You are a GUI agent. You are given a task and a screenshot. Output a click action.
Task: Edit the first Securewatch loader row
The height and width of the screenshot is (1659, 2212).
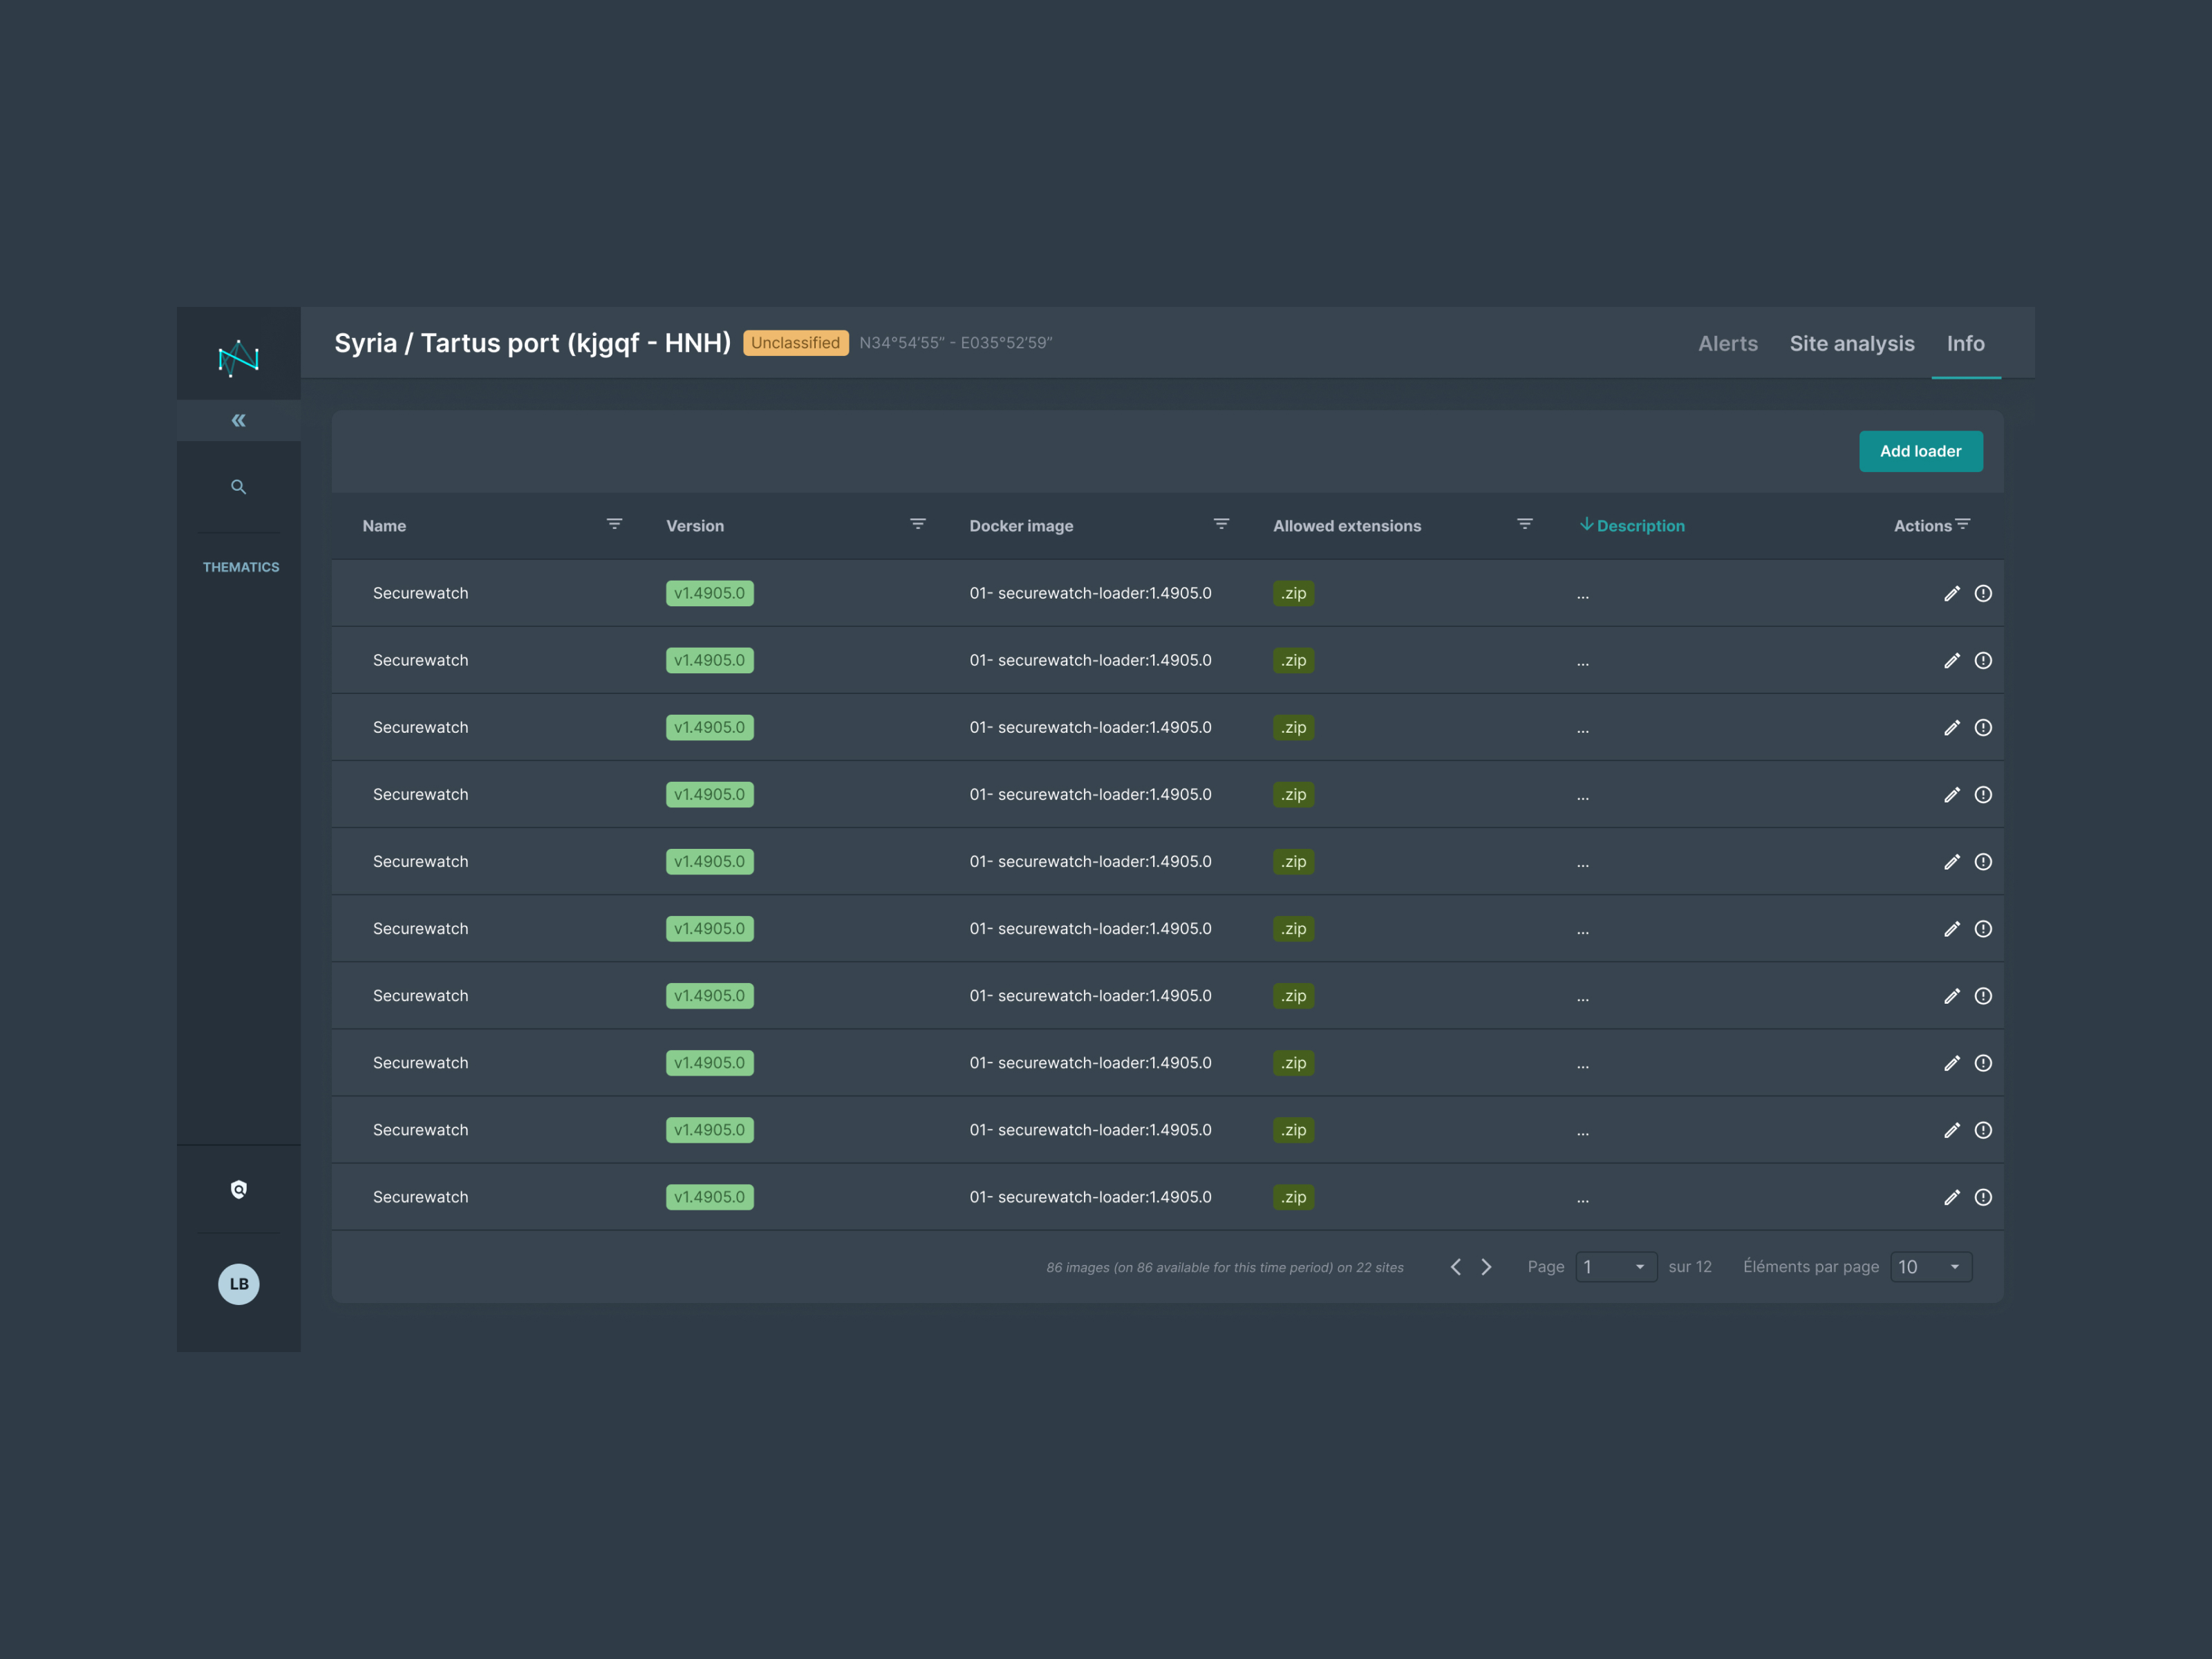coord(1951,594)
